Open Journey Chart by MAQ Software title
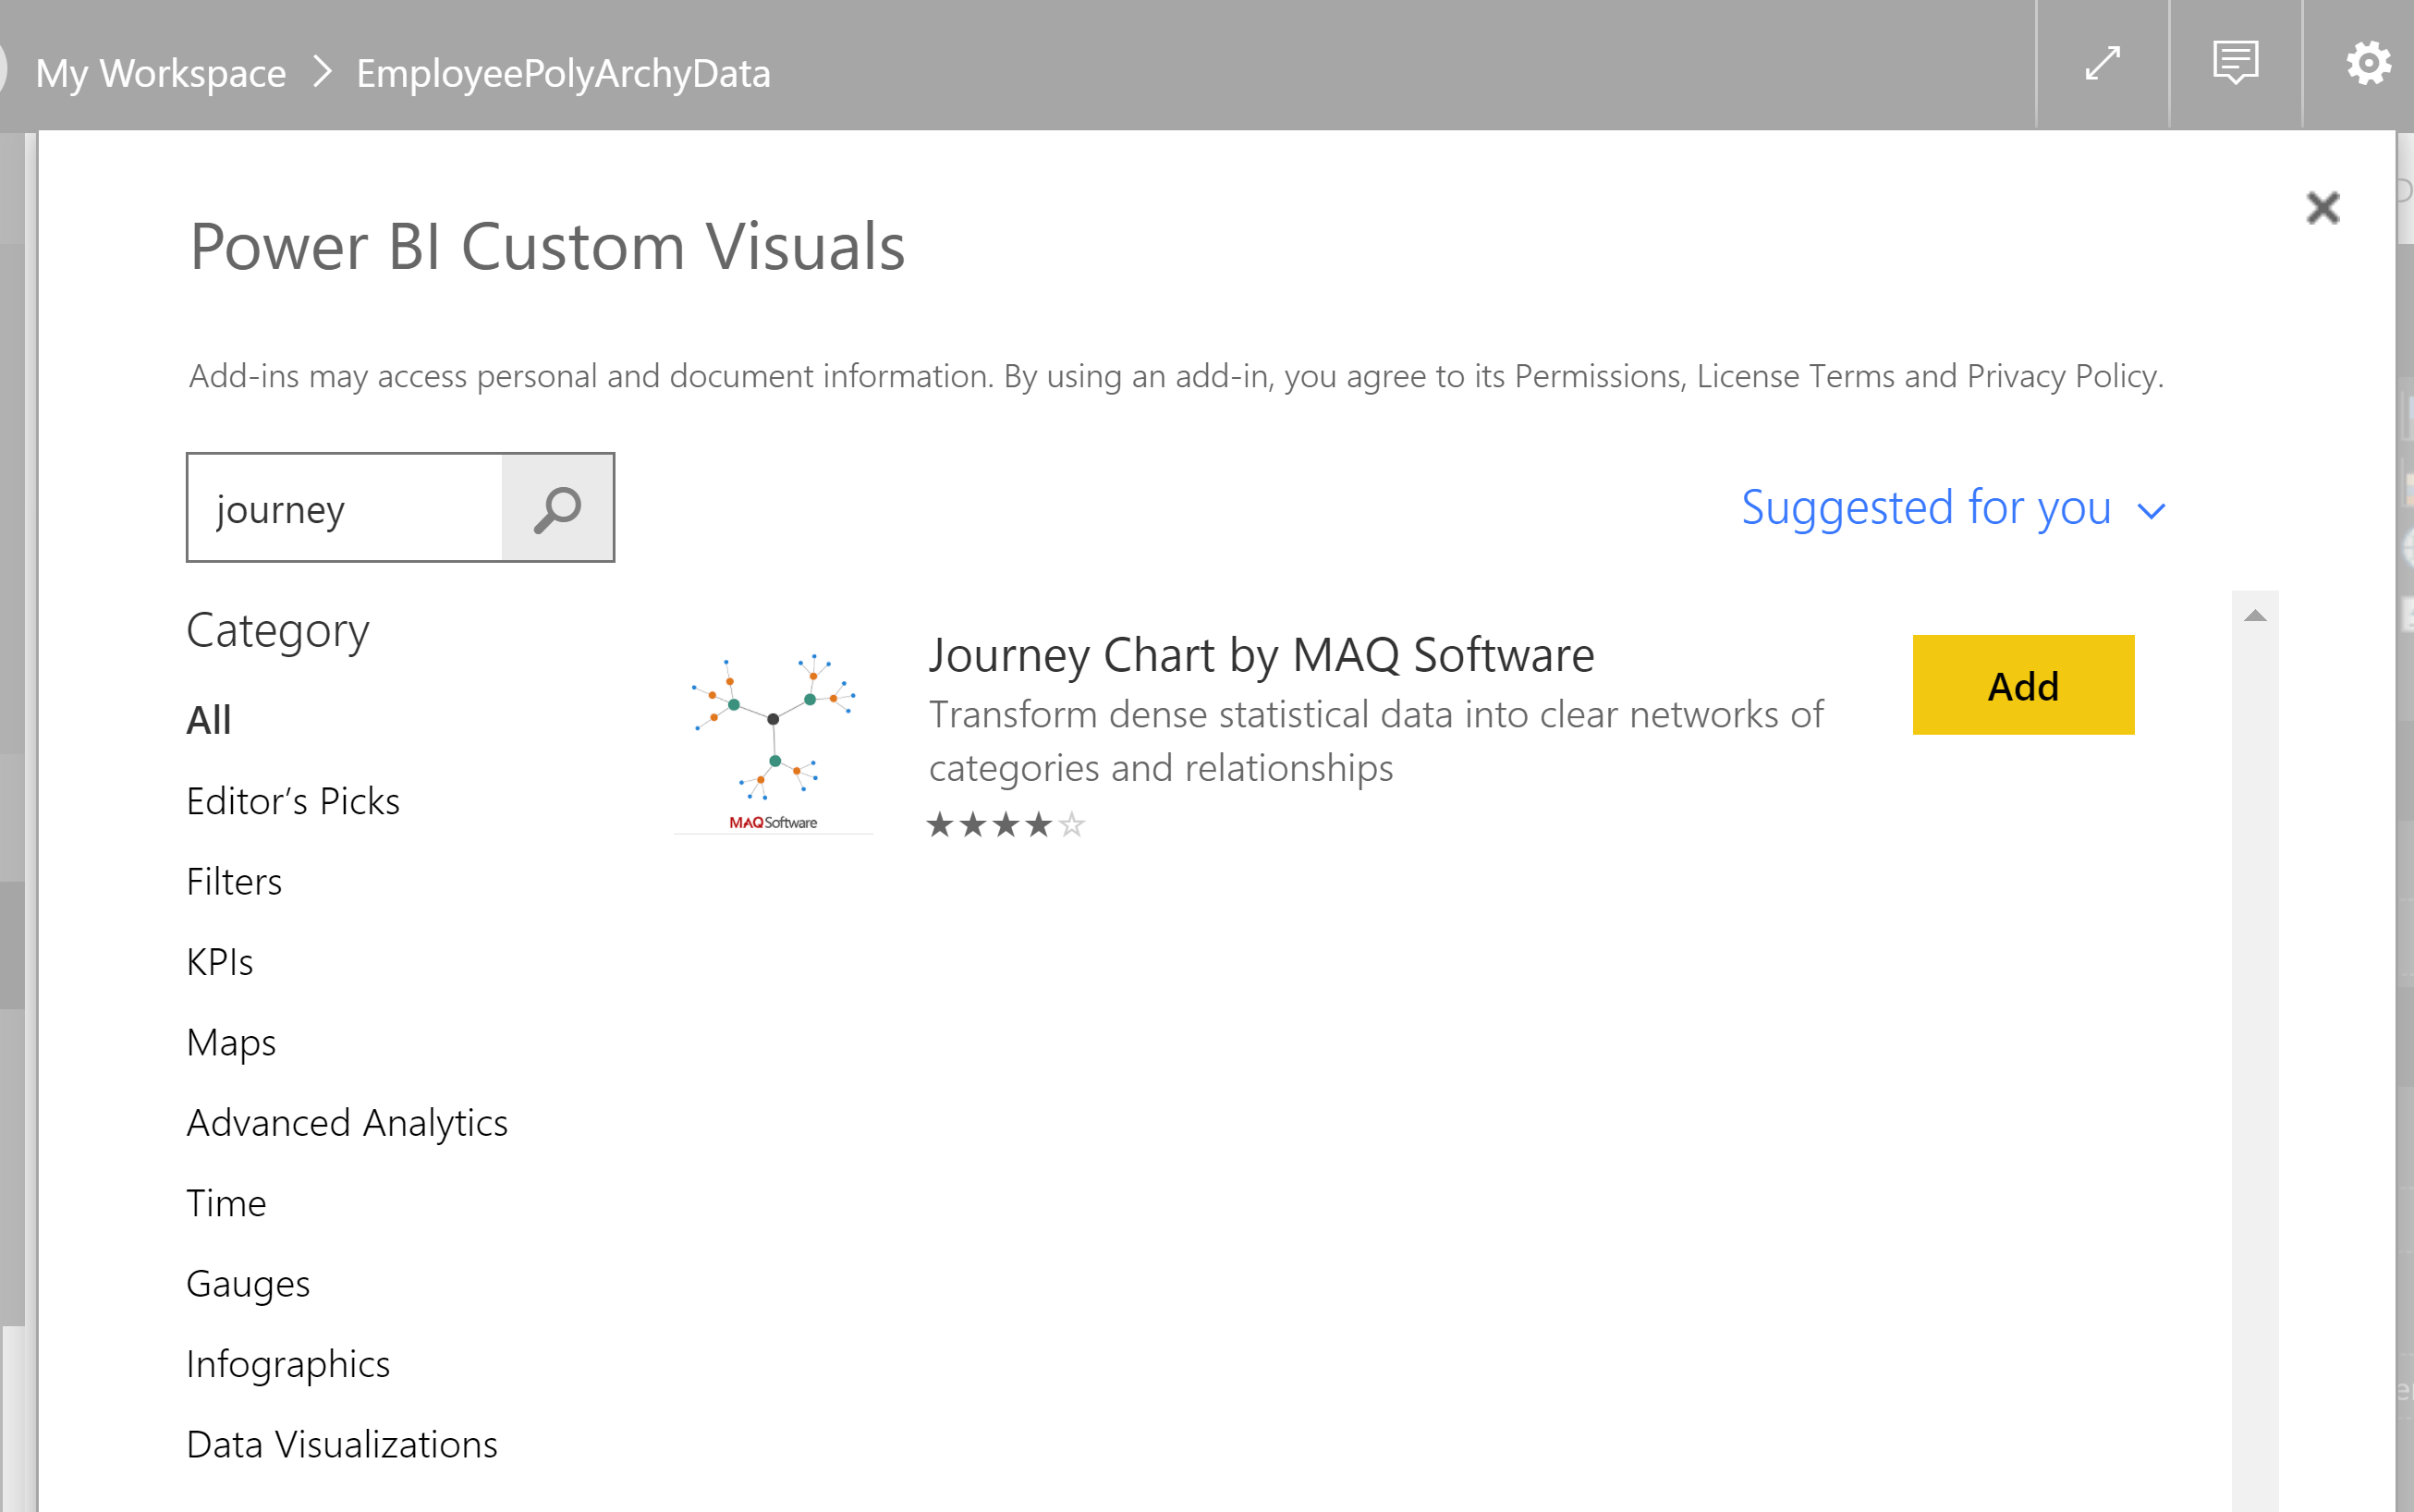2414x1512 pixels. [1261, 656]
